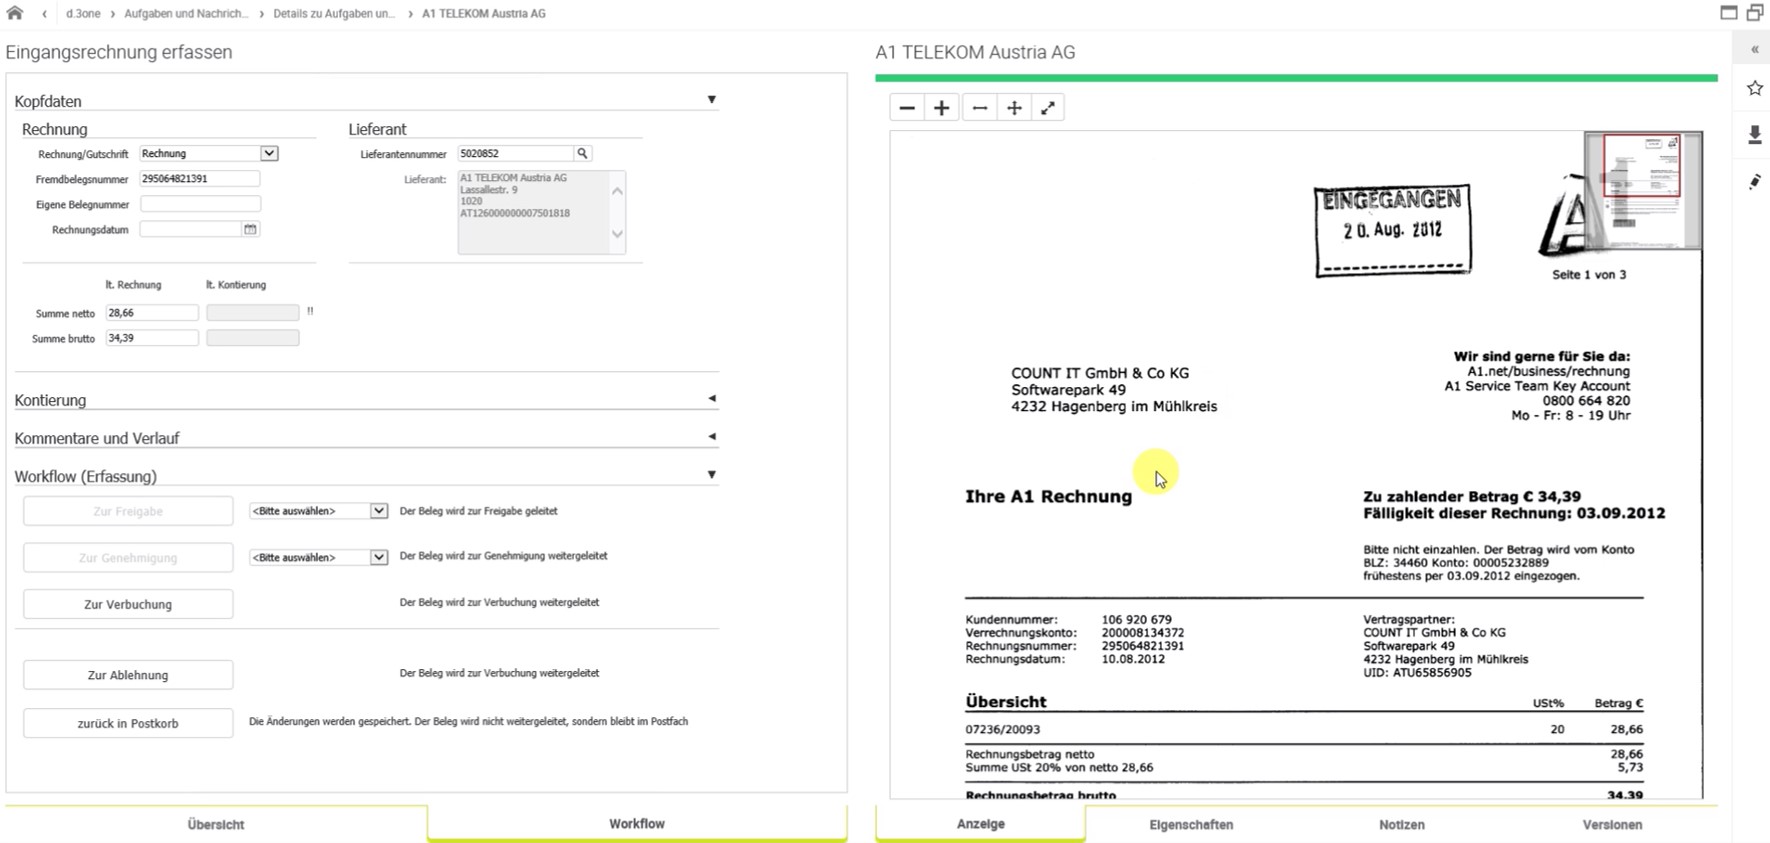Click the Zur Ablehnung button
The image size is (1770, 843).
128,675
